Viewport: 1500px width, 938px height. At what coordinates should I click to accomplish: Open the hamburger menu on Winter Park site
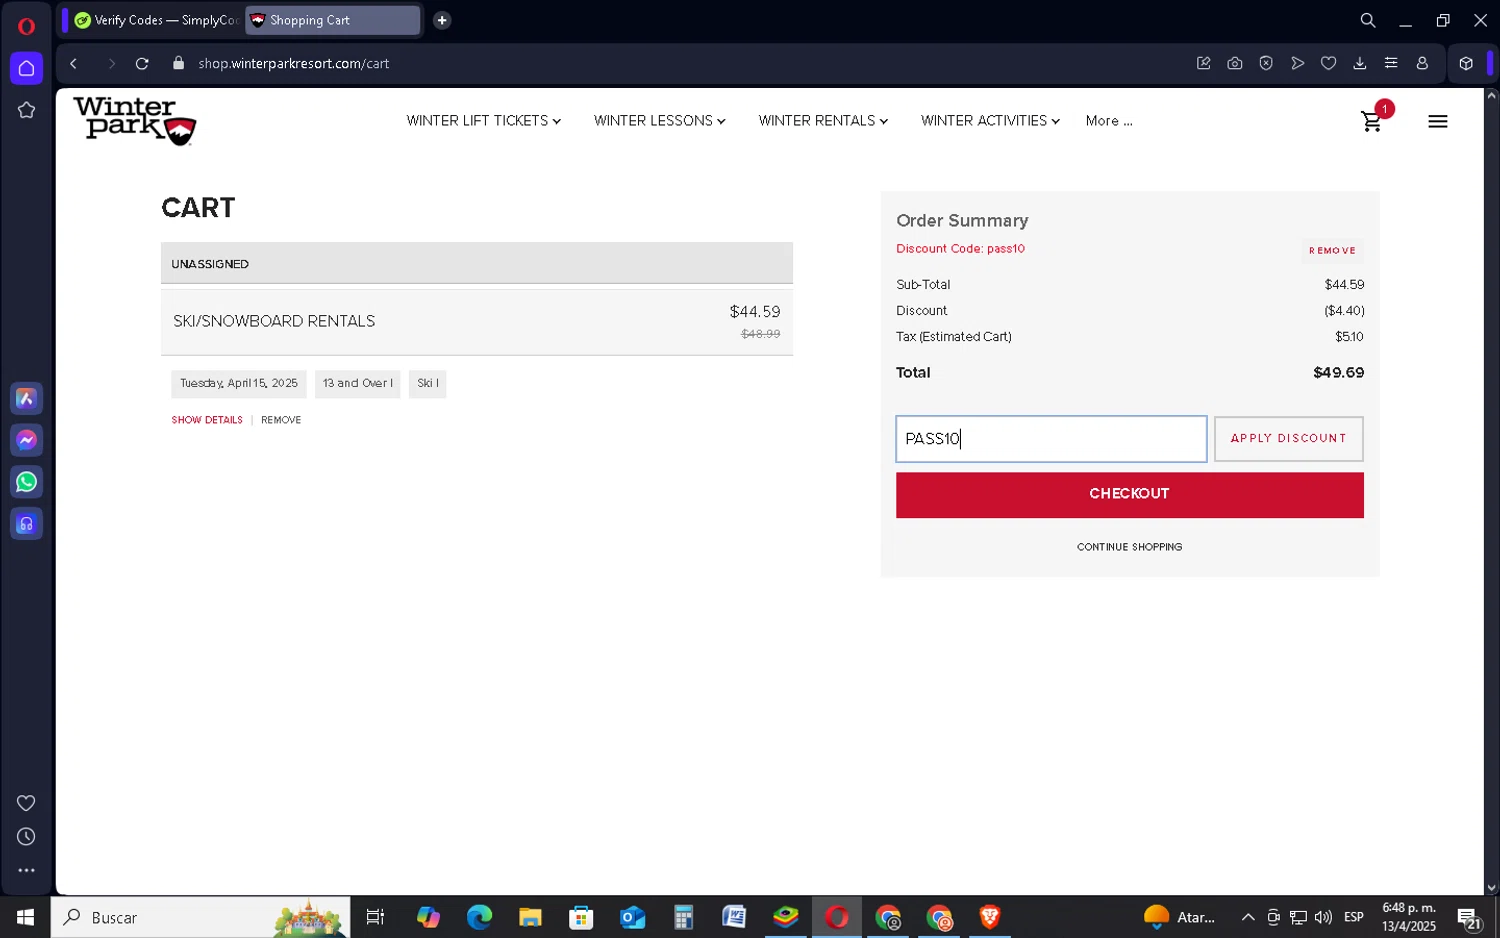click(1437, 121)
